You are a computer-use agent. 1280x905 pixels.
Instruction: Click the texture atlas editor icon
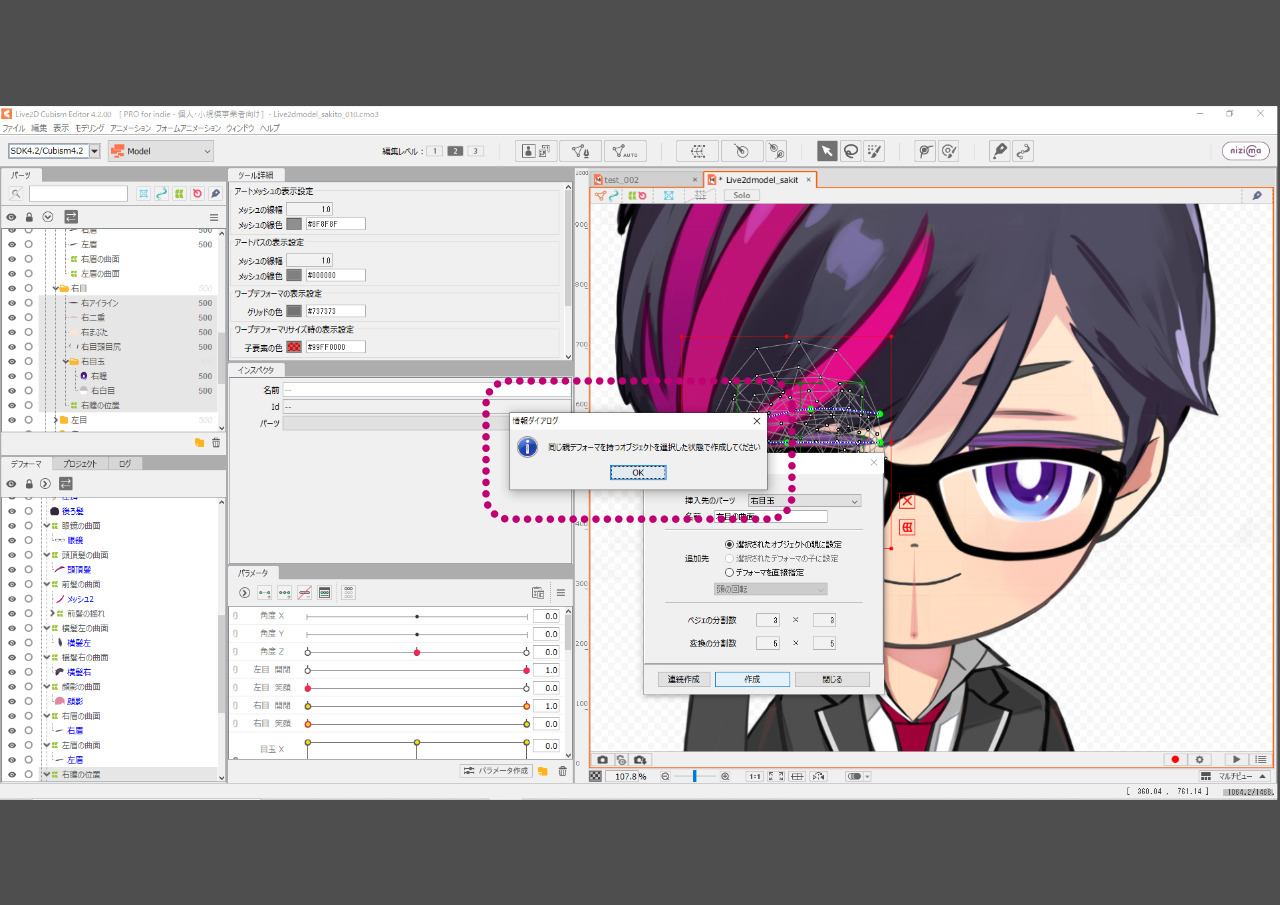[537, 151]
